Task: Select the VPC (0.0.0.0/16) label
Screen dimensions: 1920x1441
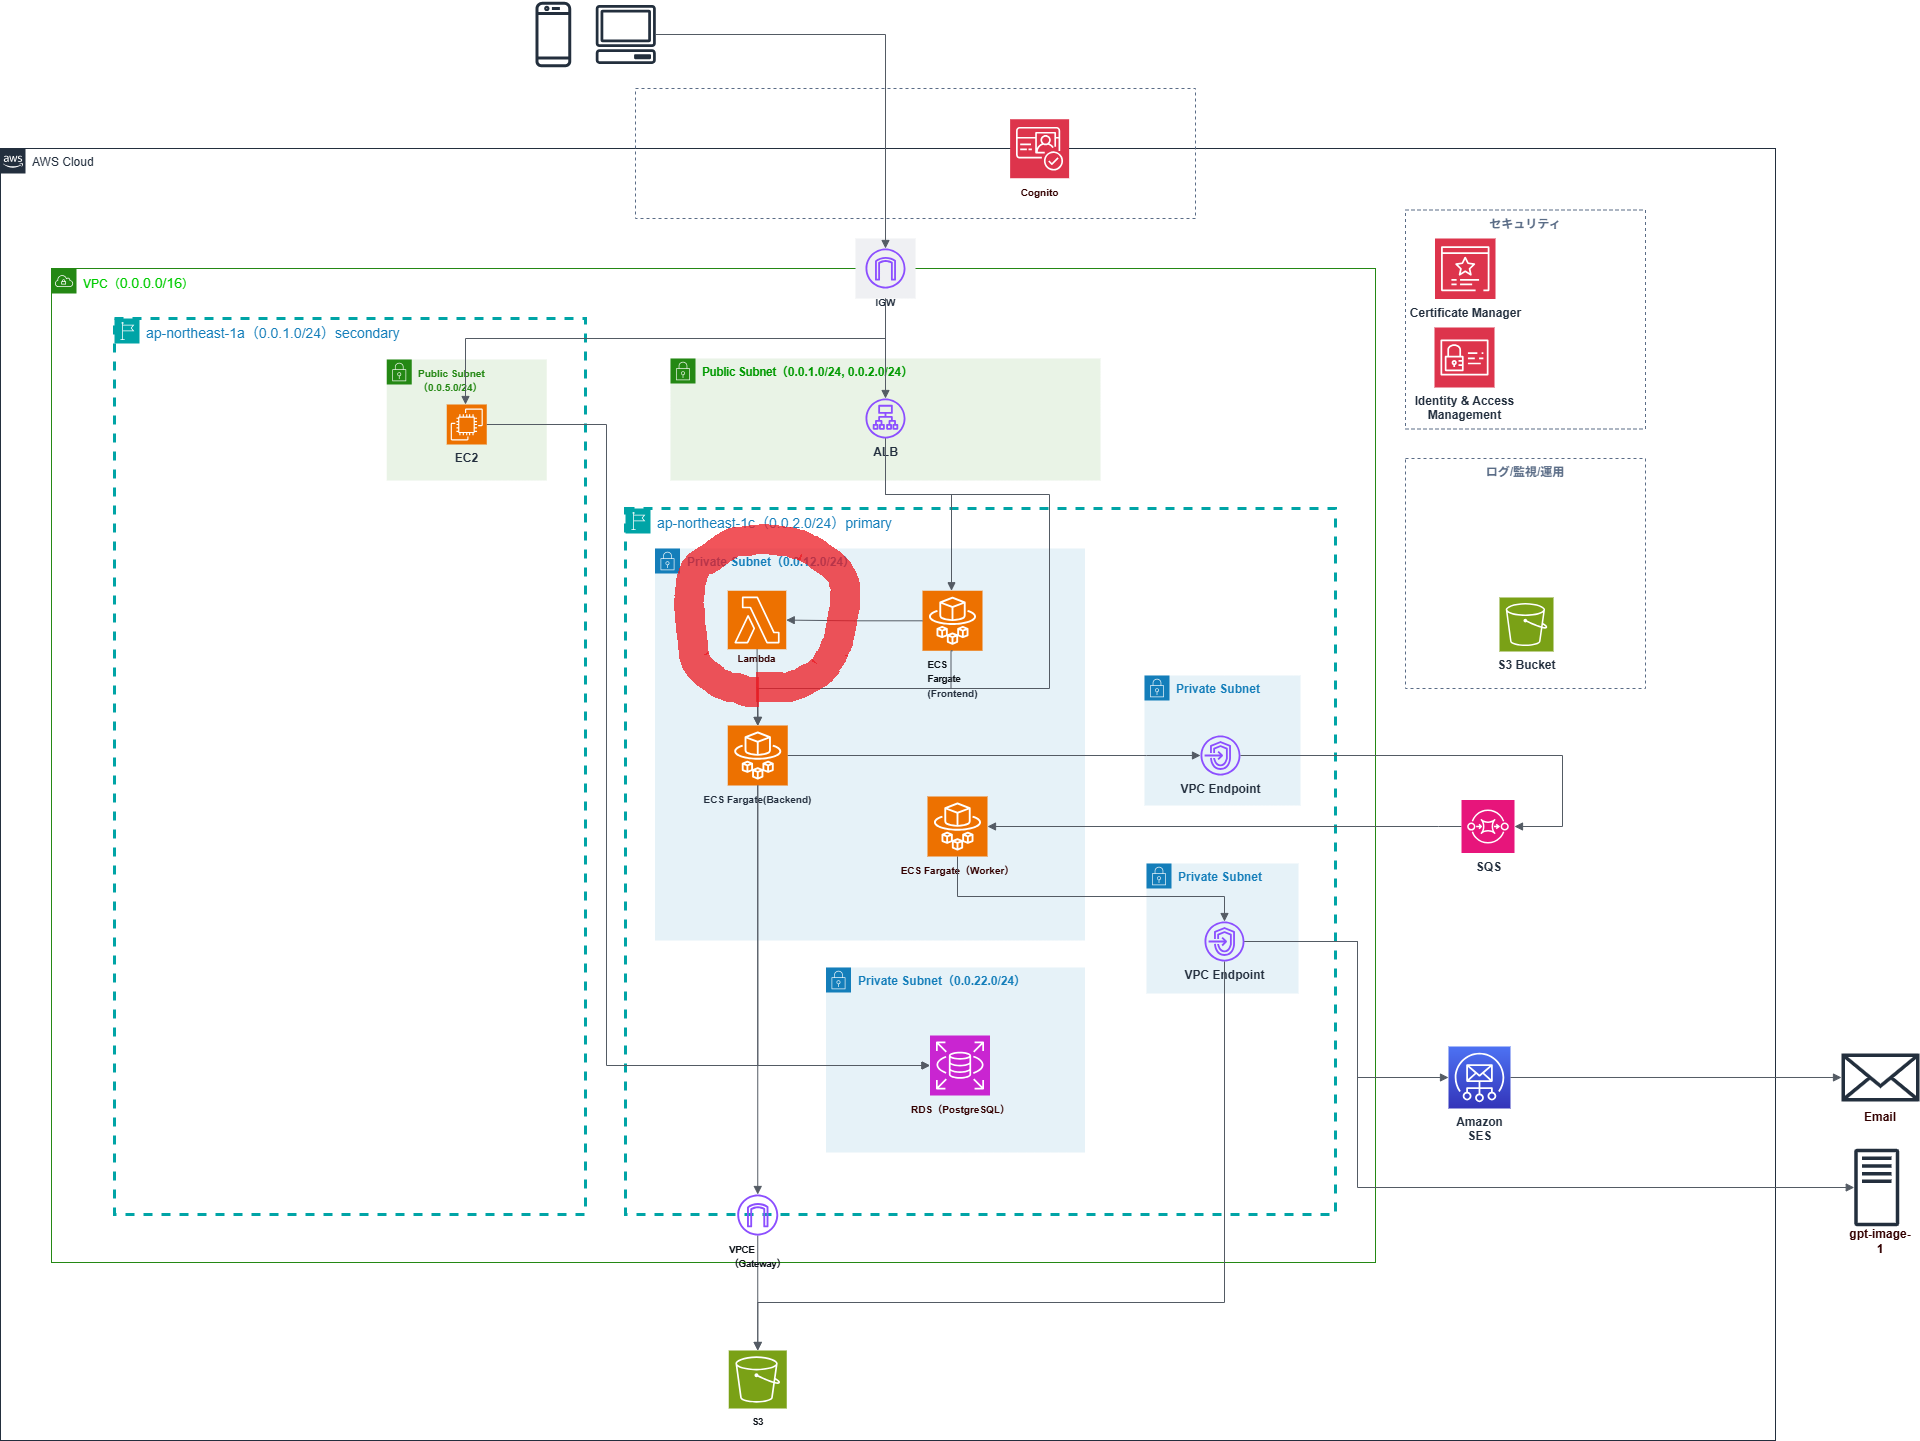Action: [x=134, y=283]
